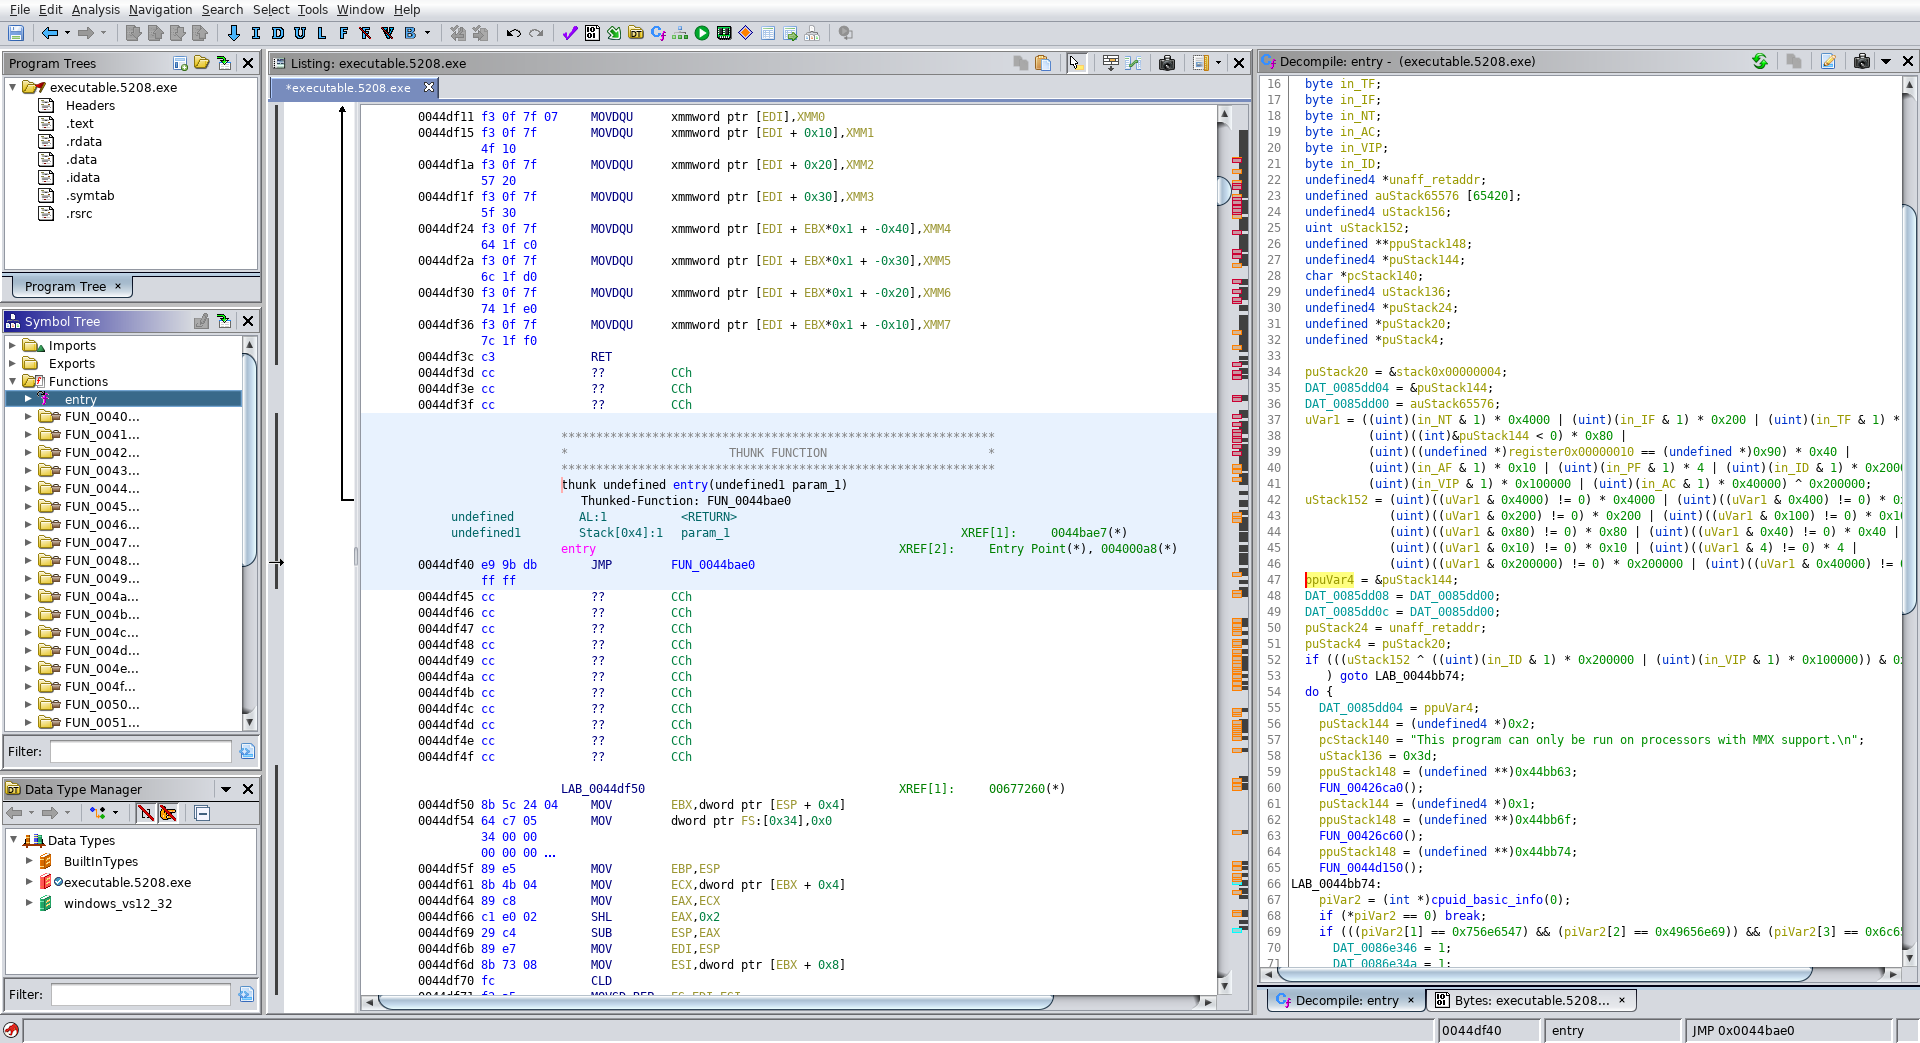Toggle the collapse box in Data Type Manager toolbar
Image resolution: width=1920 pixels, height=1043 pixels.
[x=202, y=813]
